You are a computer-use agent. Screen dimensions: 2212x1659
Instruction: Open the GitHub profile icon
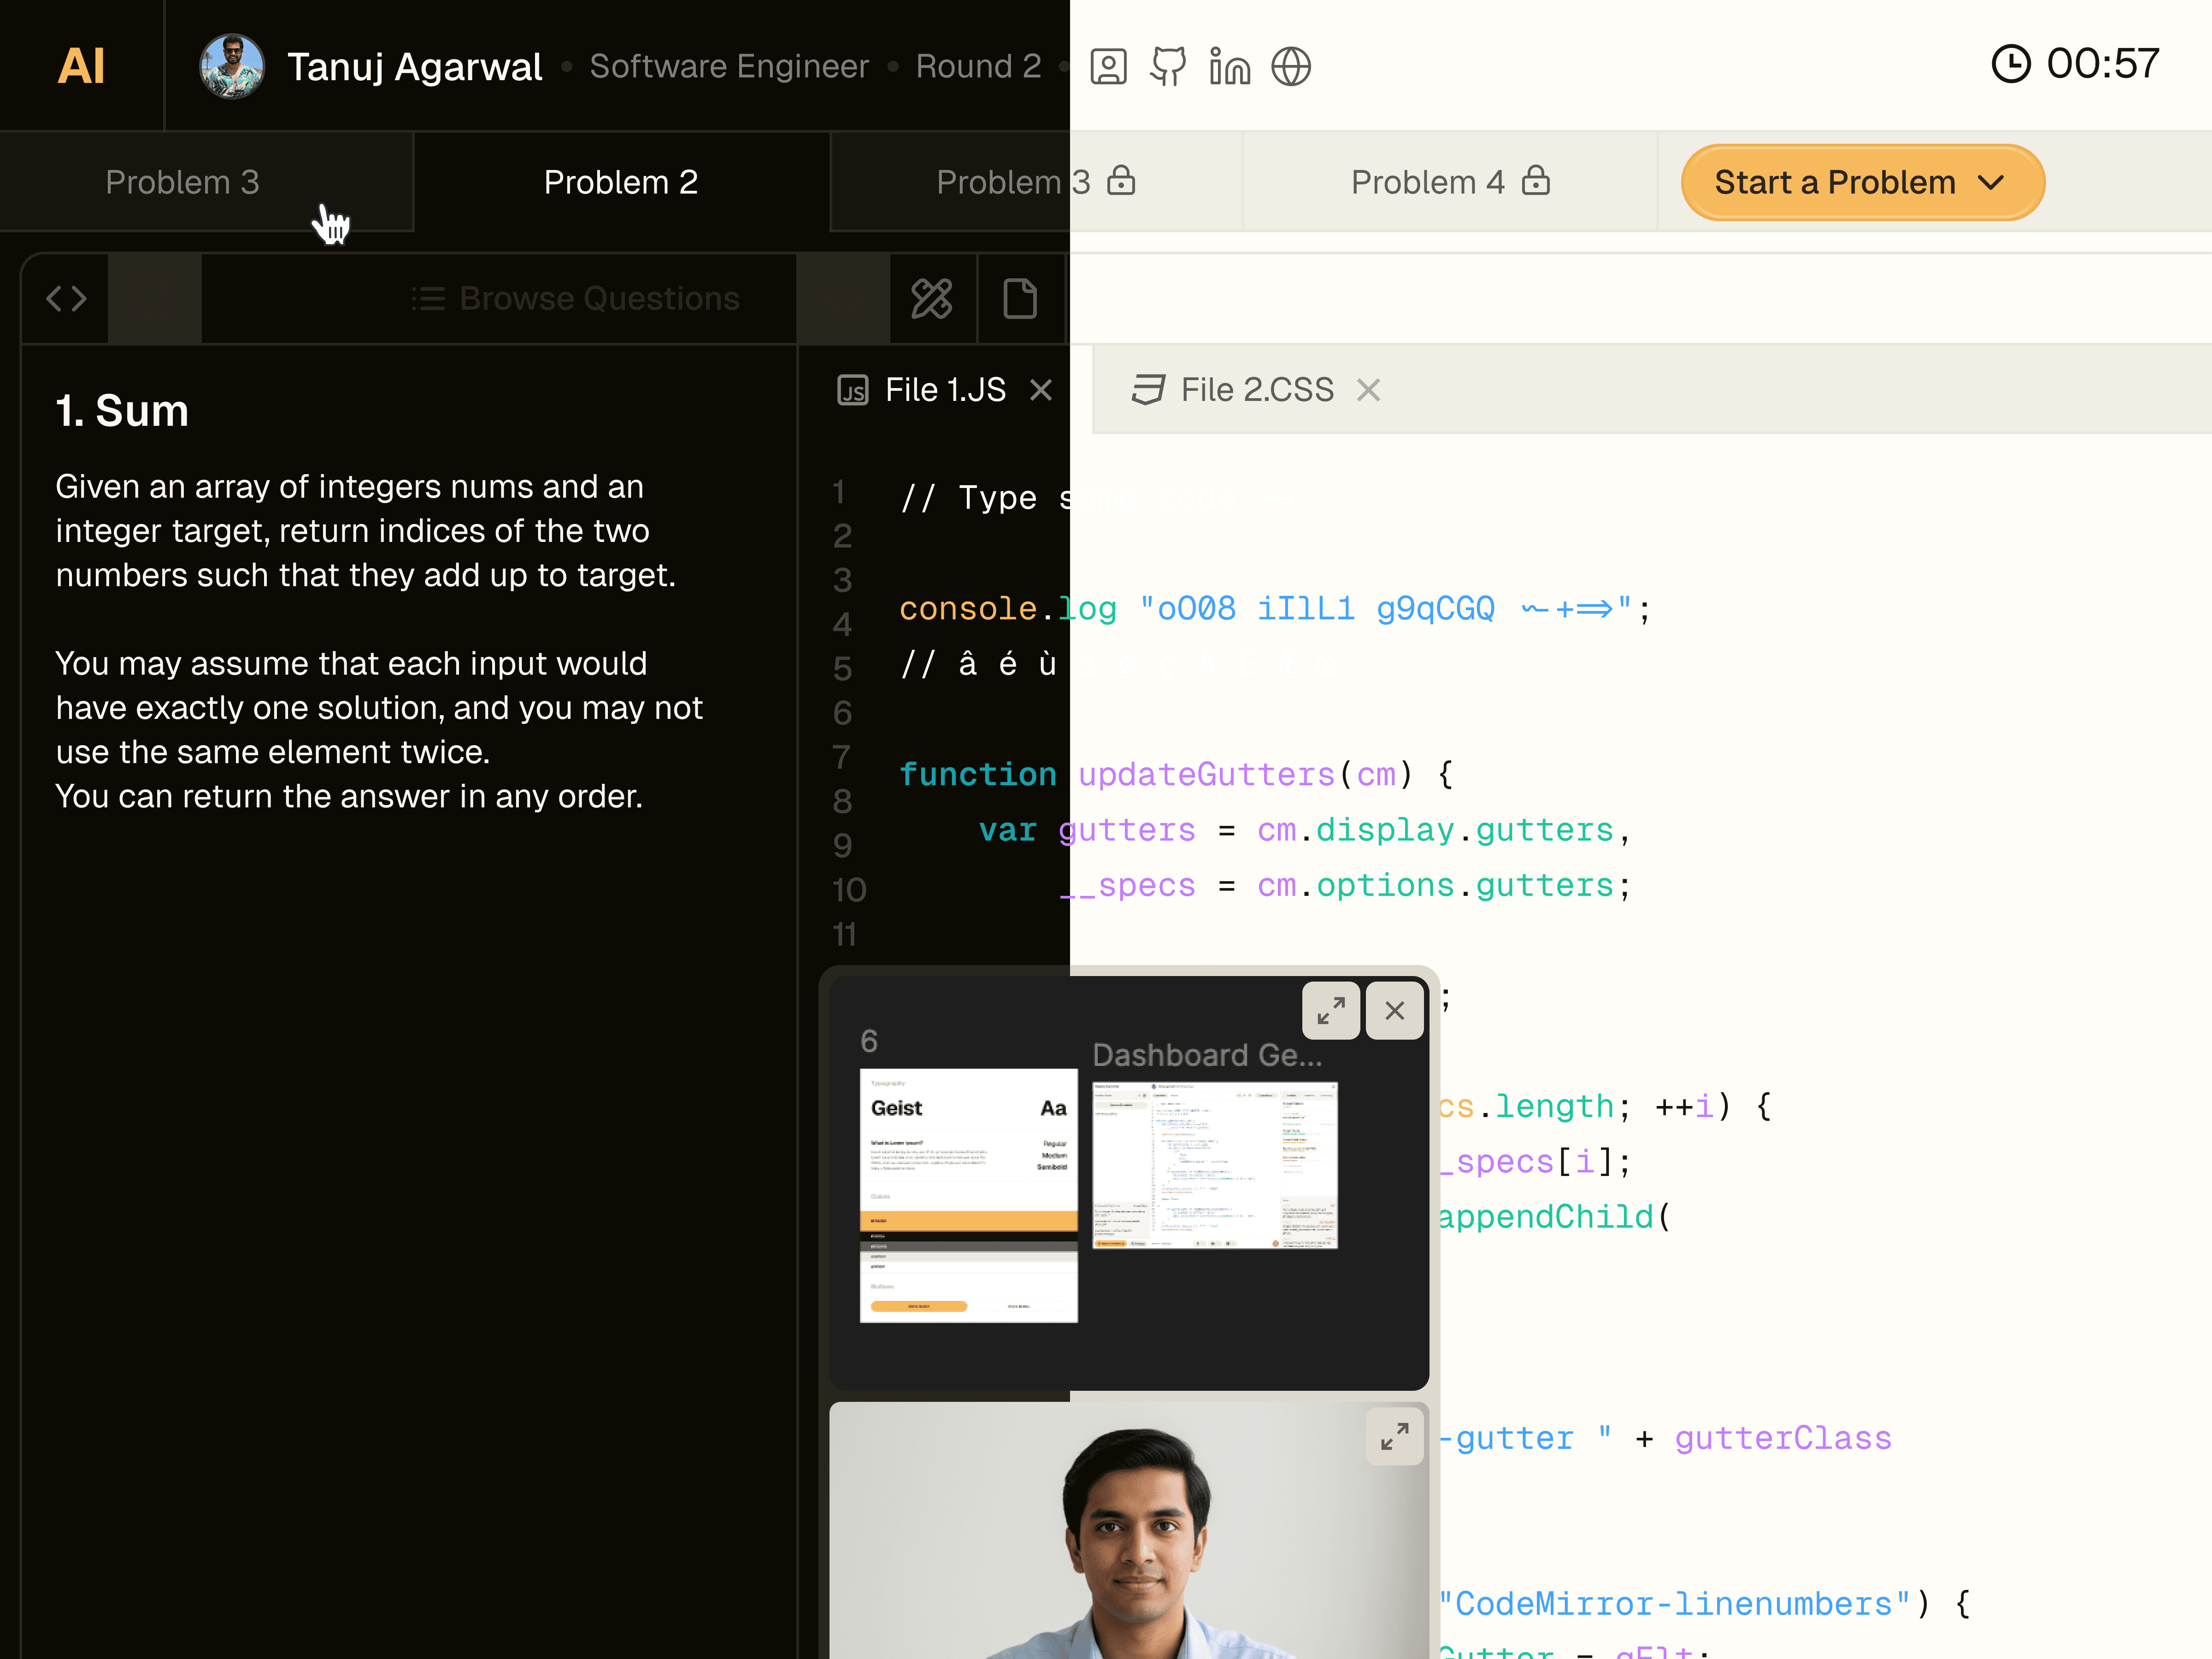click(x=1168, y=67)
